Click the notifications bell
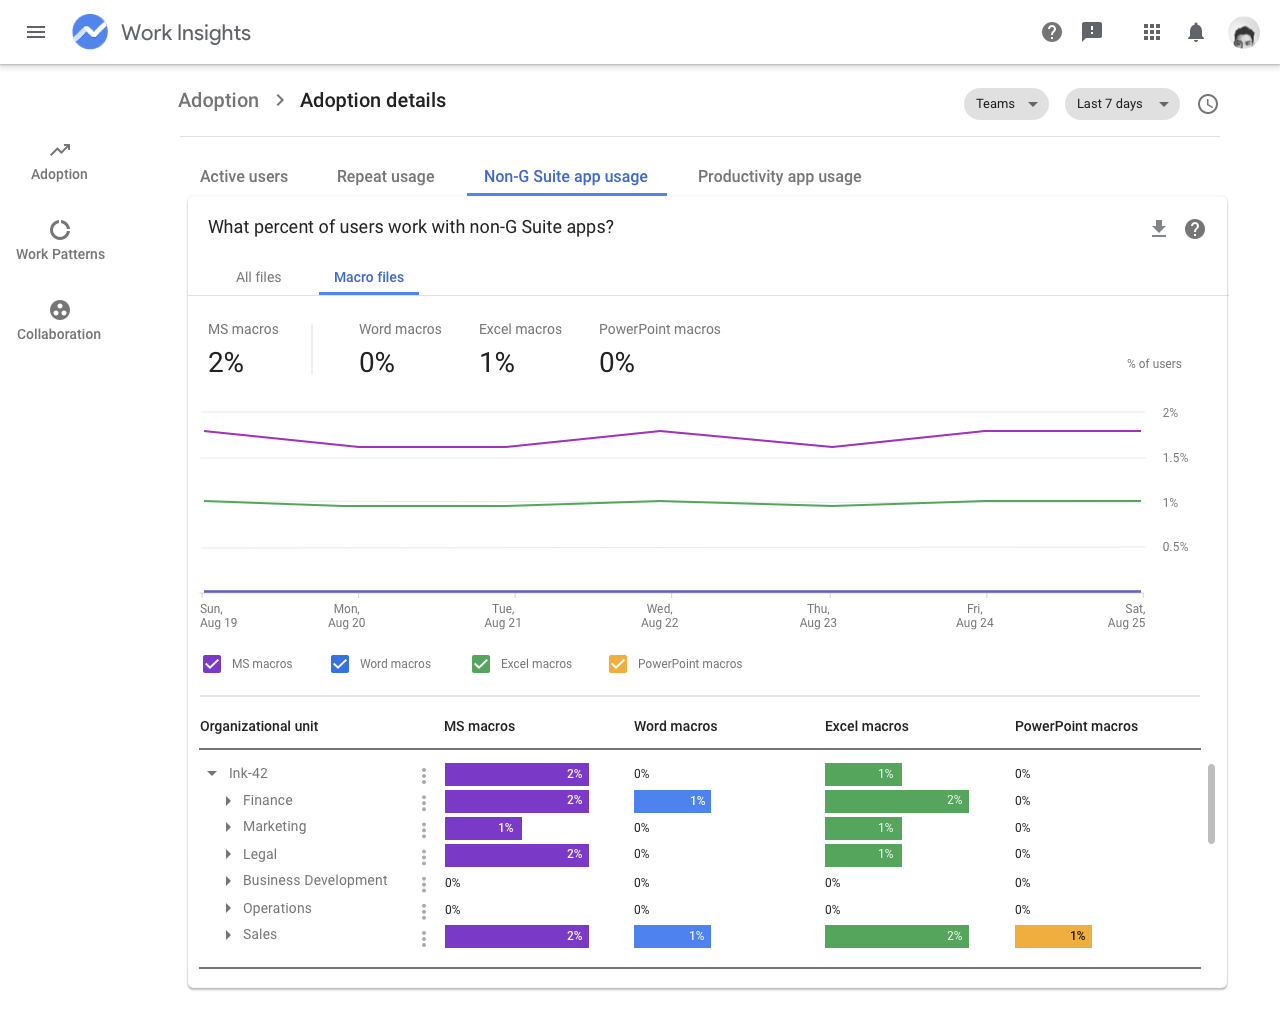This screenshot has width=1280, height=1013. pyautogui.click(x=1195, y=32)
